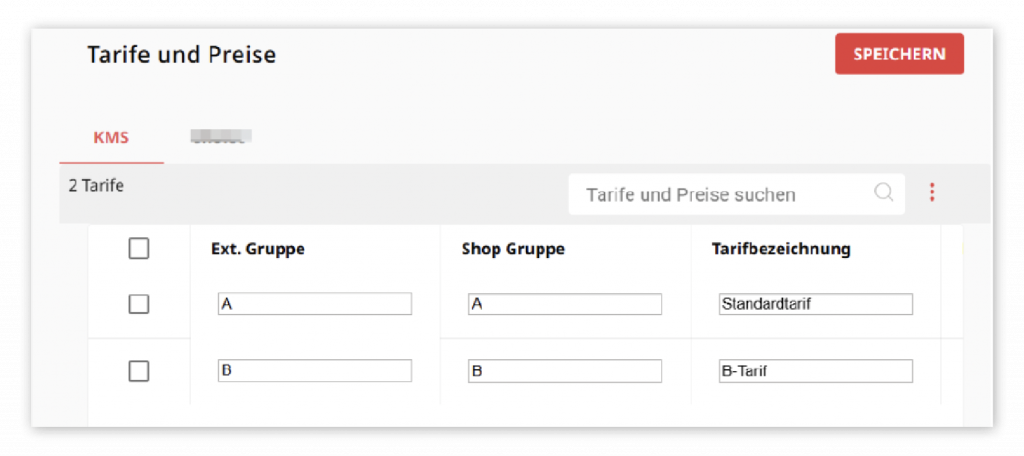Screen dimensions: 1024x456
Task: Edit the Shop Gruppe field containing A
Action: click(x=565, y=304)
